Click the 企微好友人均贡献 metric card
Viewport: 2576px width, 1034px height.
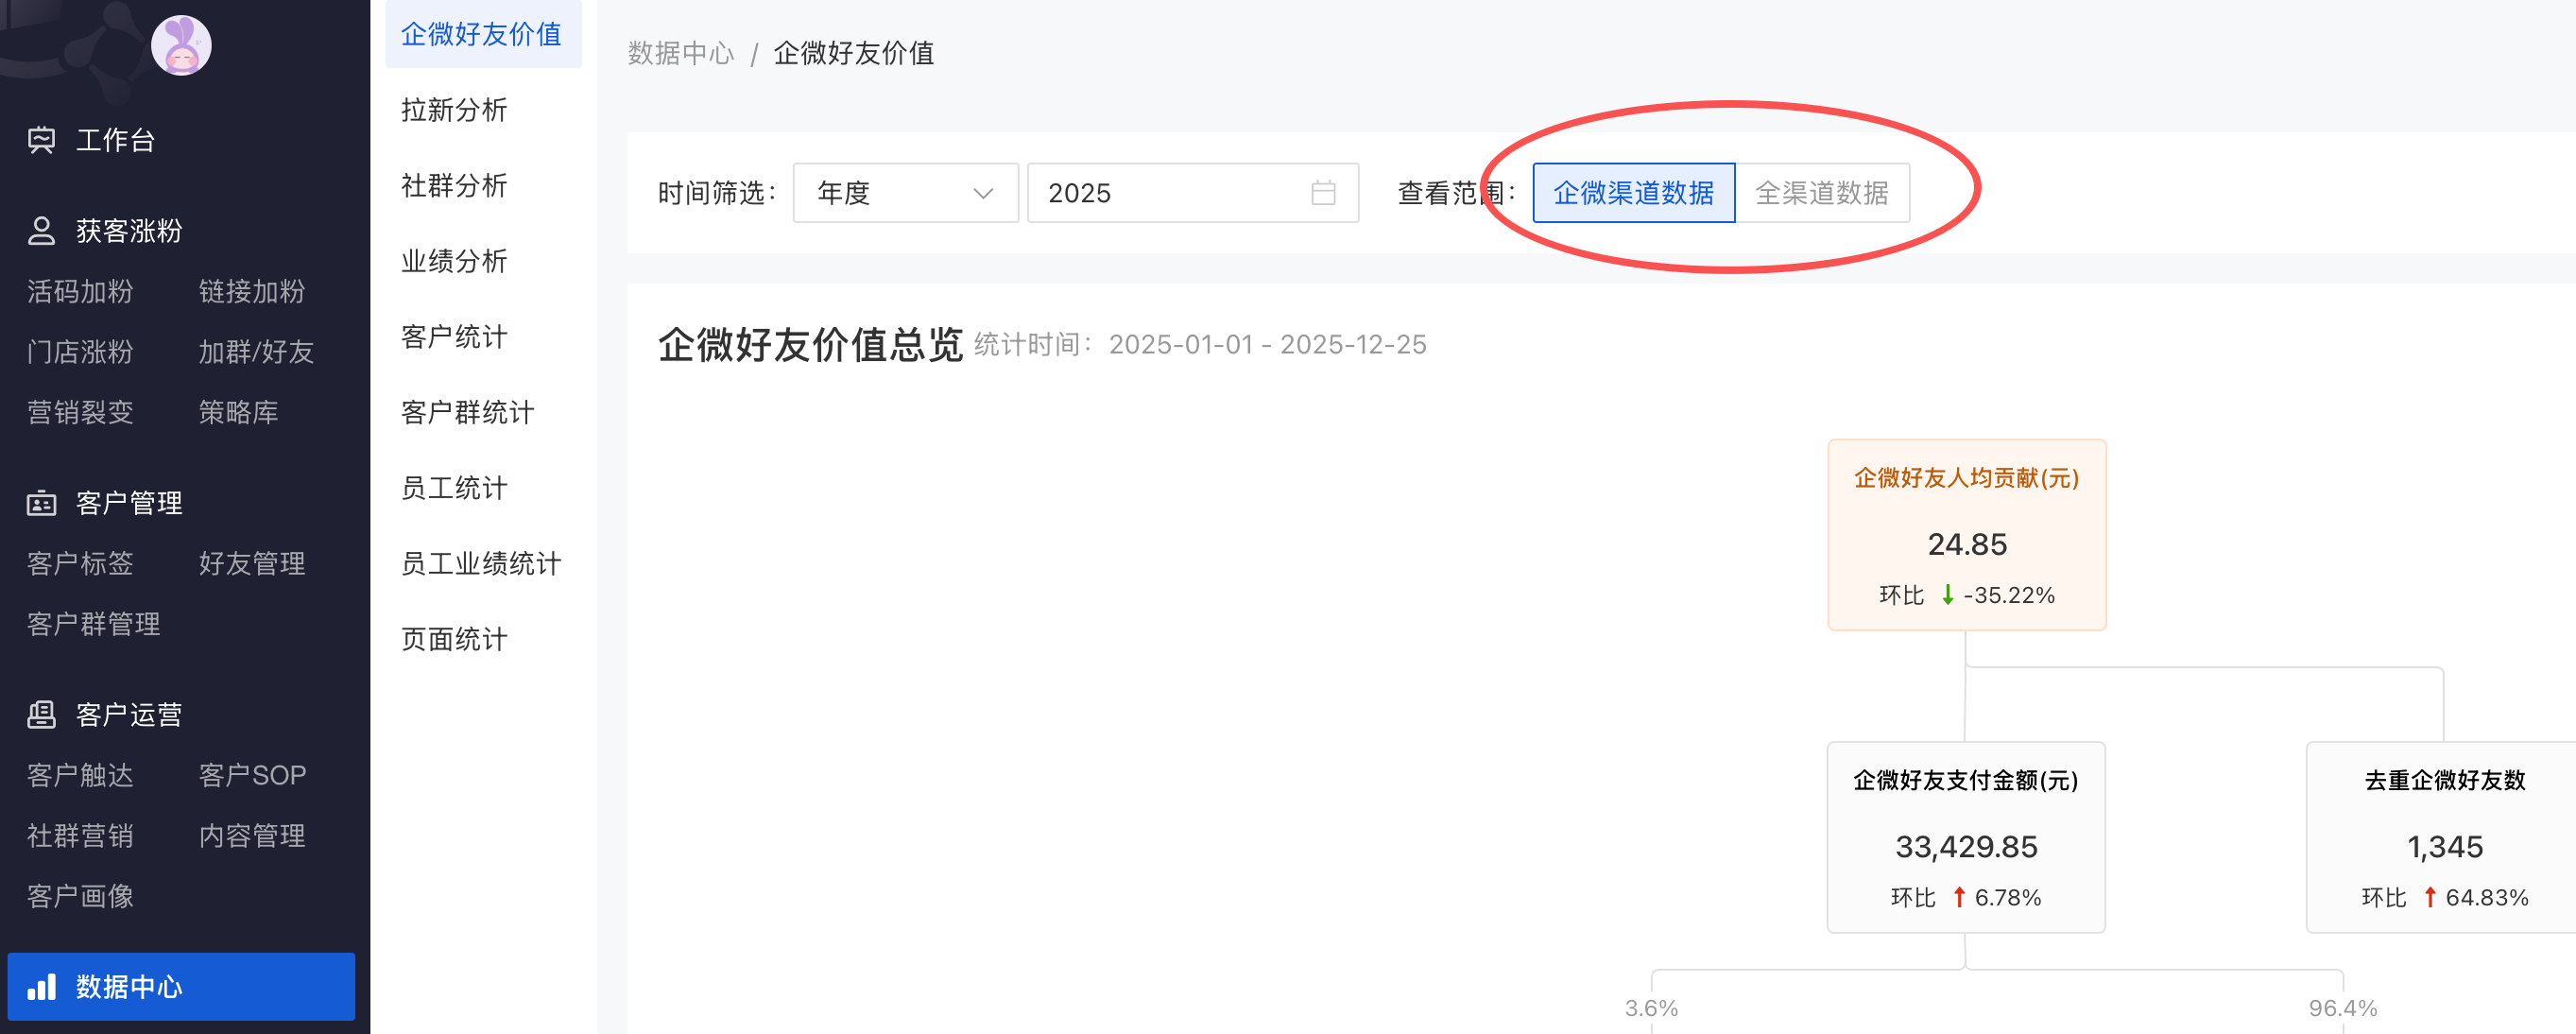click(1966, 535)
